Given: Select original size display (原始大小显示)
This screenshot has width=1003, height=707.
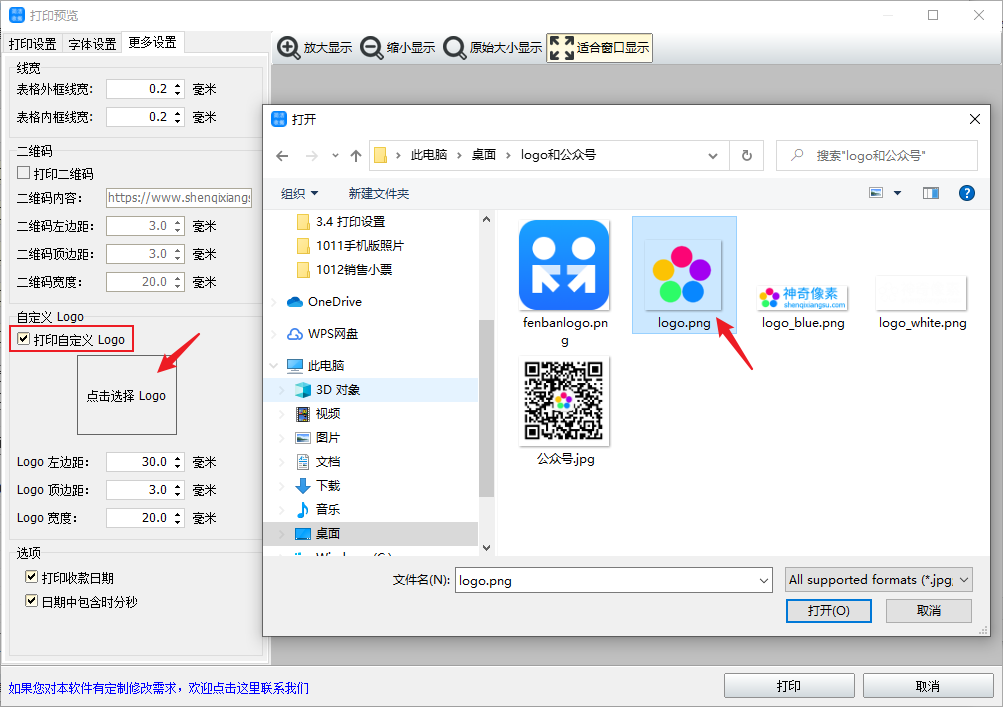Looking at the screenshot, I should [x=455, y=47].
